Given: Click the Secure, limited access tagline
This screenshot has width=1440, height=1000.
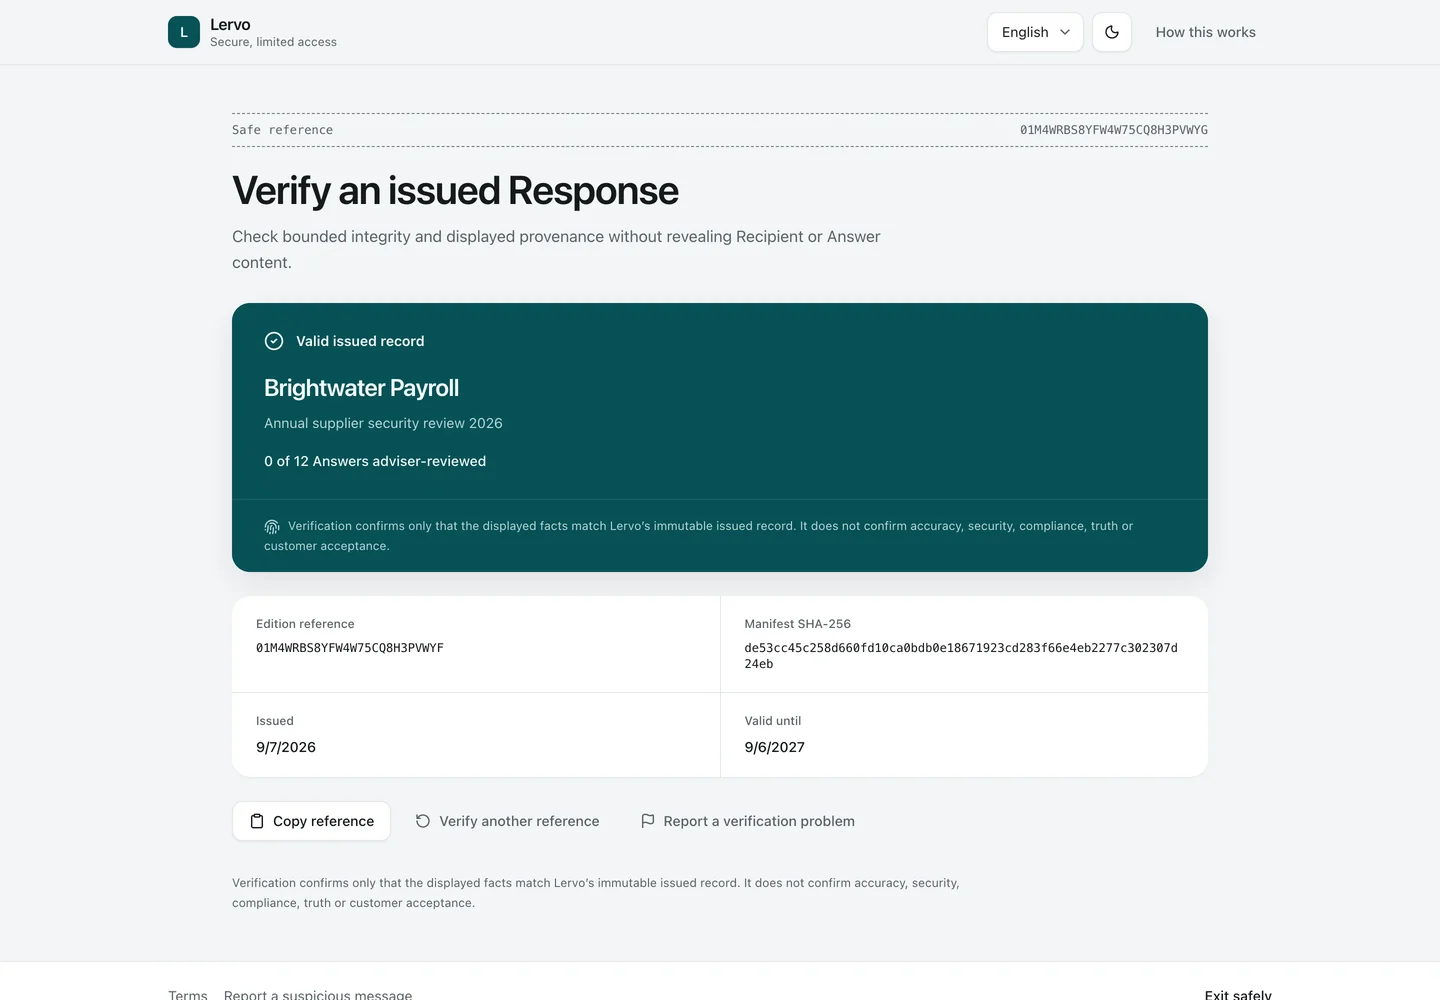Looking at the screenshot, I should click(273, 42).
